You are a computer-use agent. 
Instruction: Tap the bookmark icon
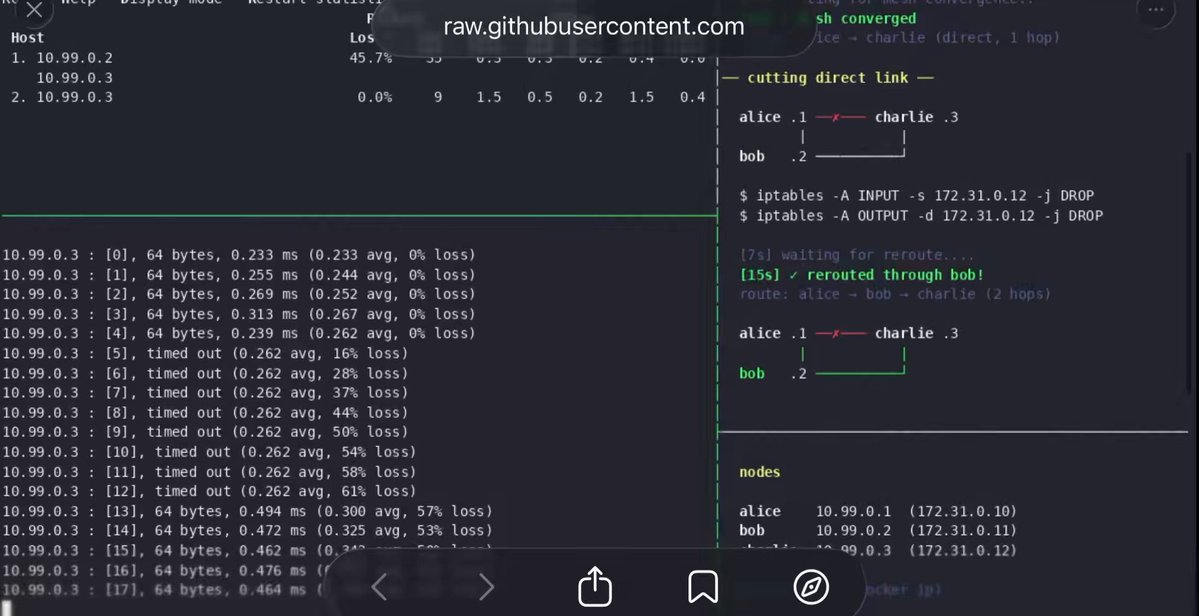coord(703,587)
